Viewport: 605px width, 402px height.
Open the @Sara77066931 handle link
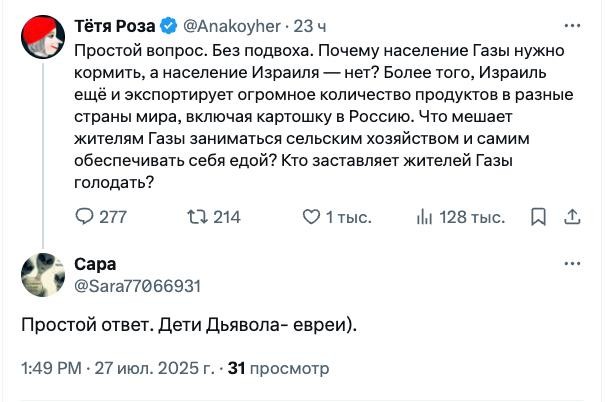137,286
